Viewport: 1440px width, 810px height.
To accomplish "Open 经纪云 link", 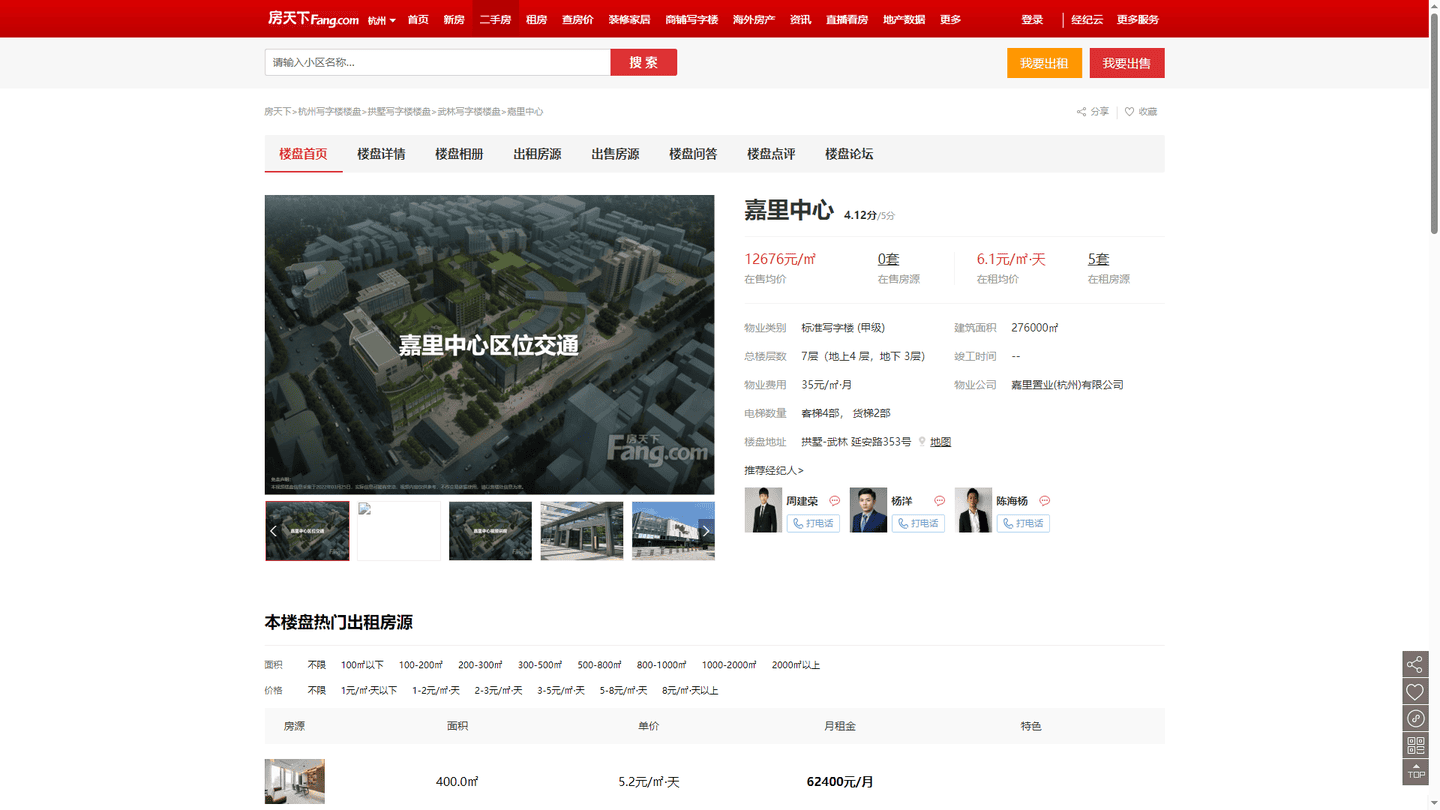I will click(x=1087, y=20).
